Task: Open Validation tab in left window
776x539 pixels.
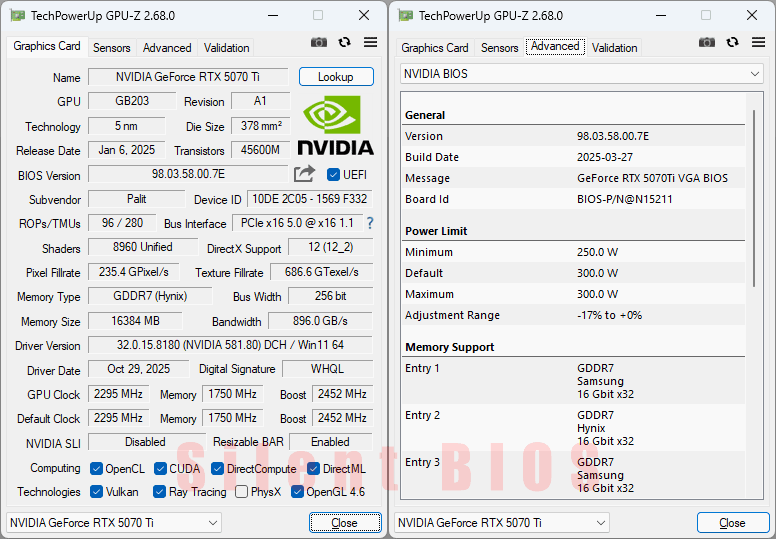Action: click(x=226, y=48)
